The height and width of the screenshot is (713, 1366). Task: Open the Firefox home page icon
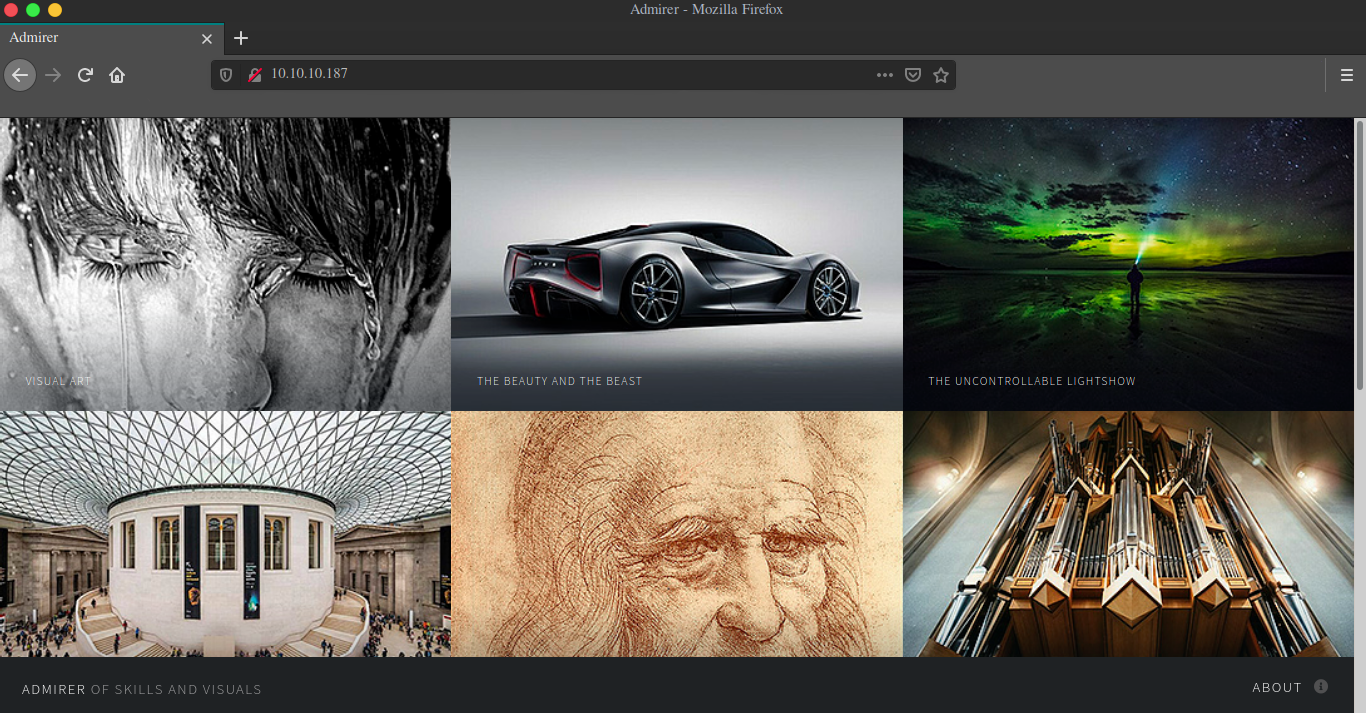(x=117, y=75)
